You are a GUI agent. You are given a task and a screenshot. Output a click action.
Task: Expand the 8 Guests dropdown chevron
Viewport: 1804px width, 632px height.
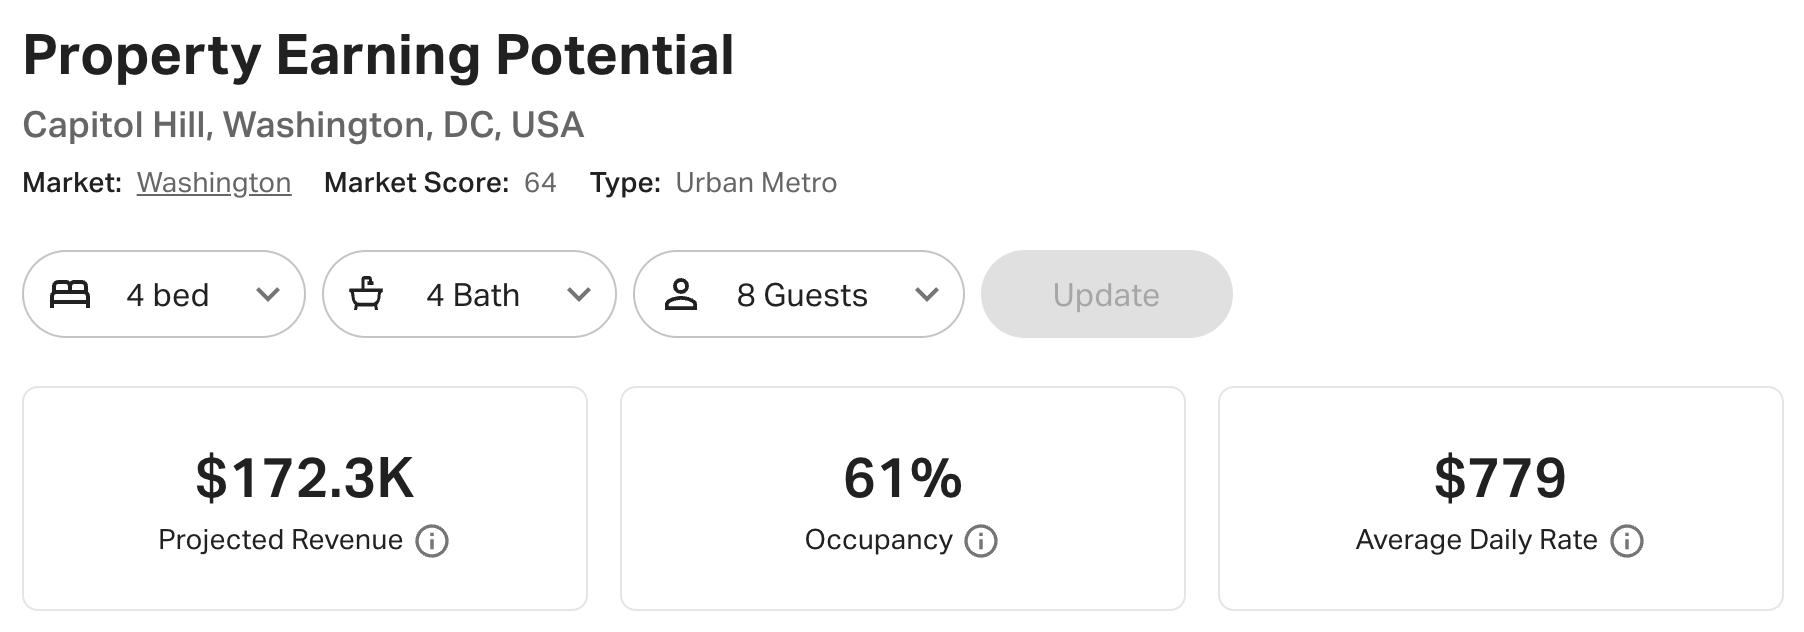coord(927,294)
